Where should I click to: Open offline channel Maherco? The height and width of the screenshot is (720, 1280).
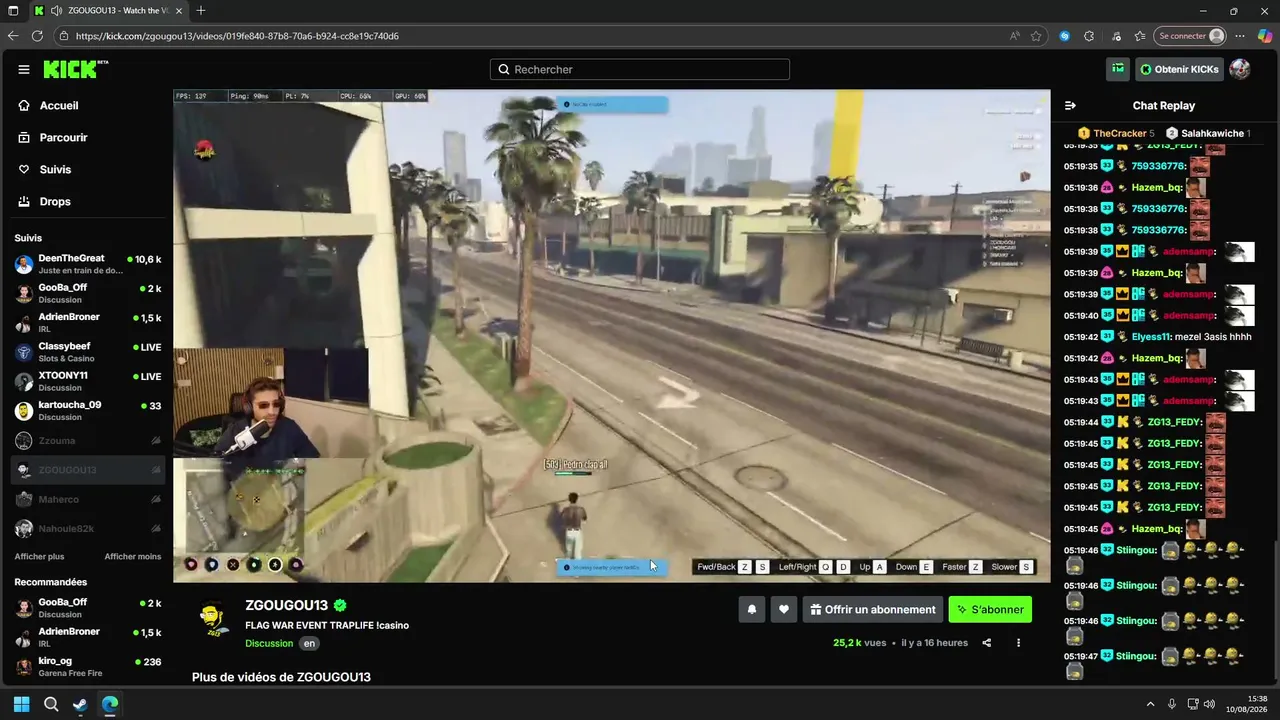(87, 499)
